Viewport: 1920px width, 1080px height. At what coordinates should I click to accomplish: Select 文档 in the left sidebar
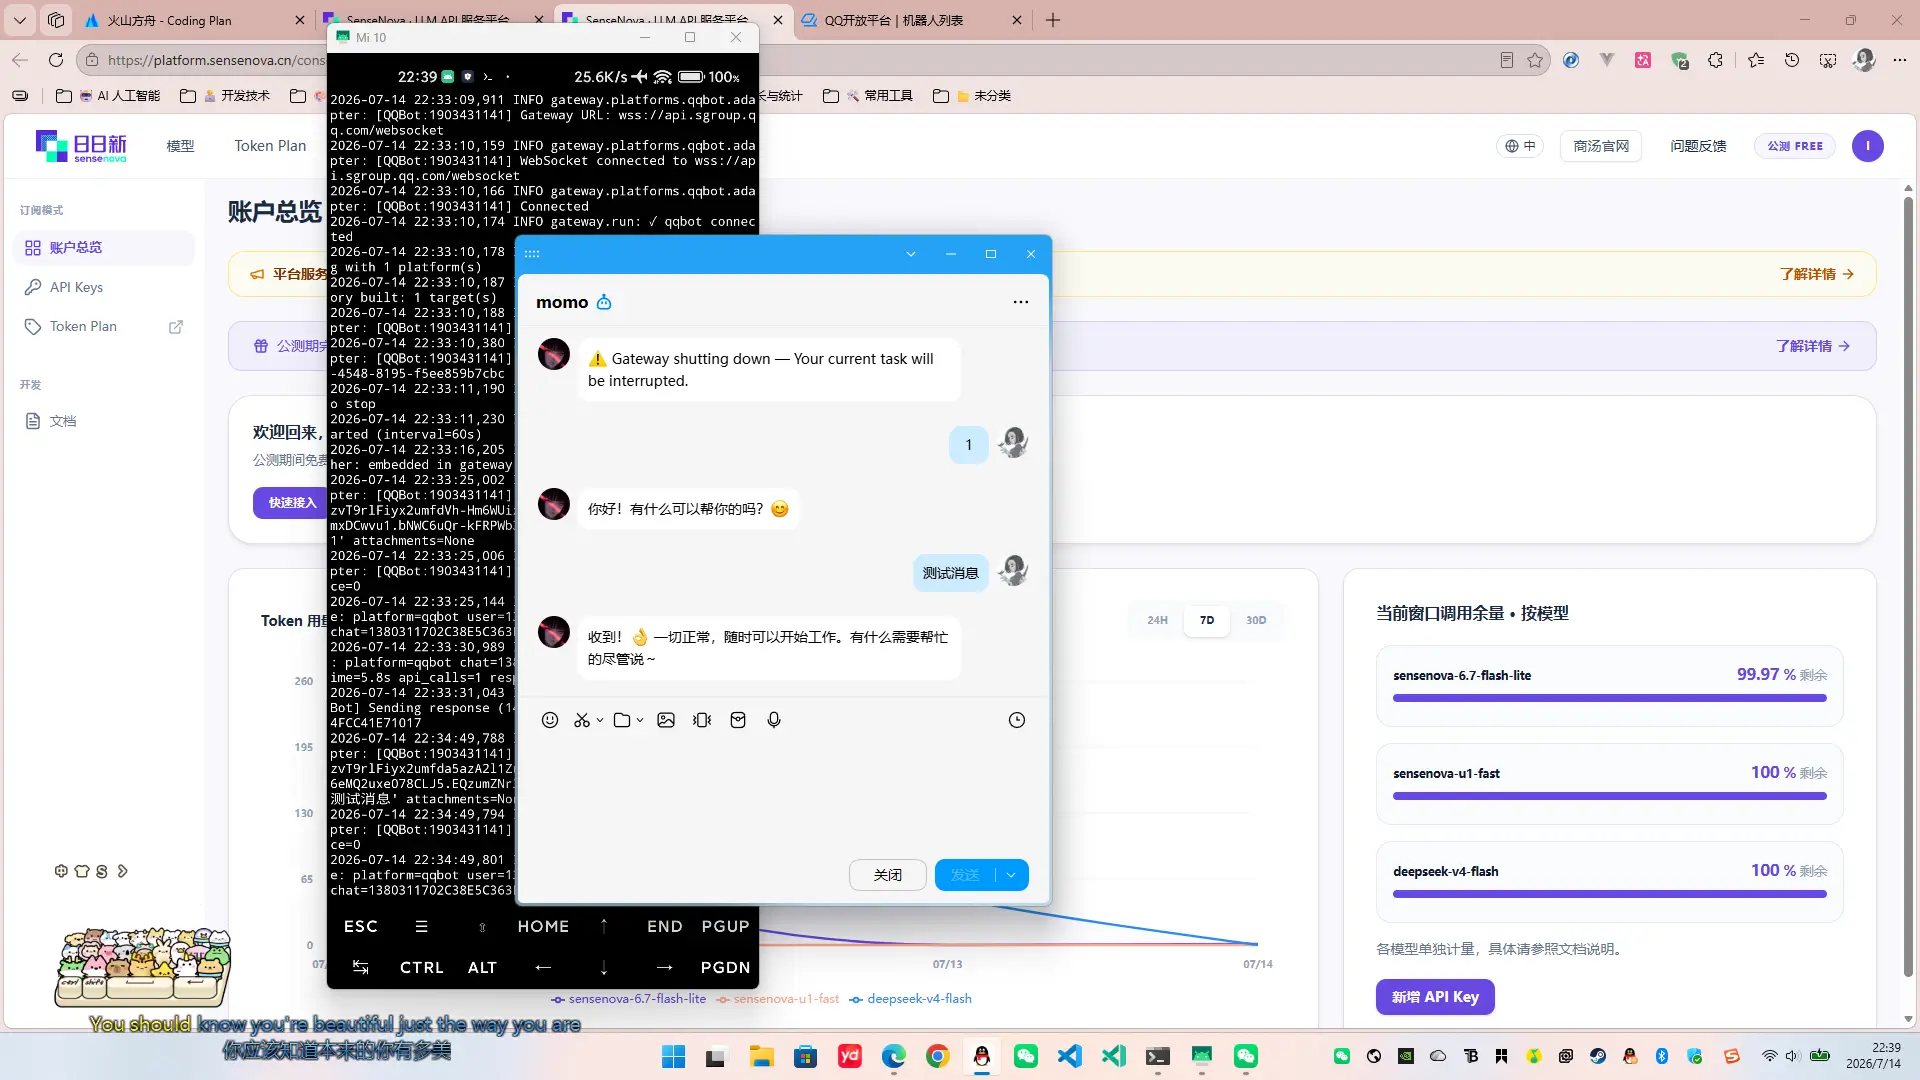tap(104, 421)
